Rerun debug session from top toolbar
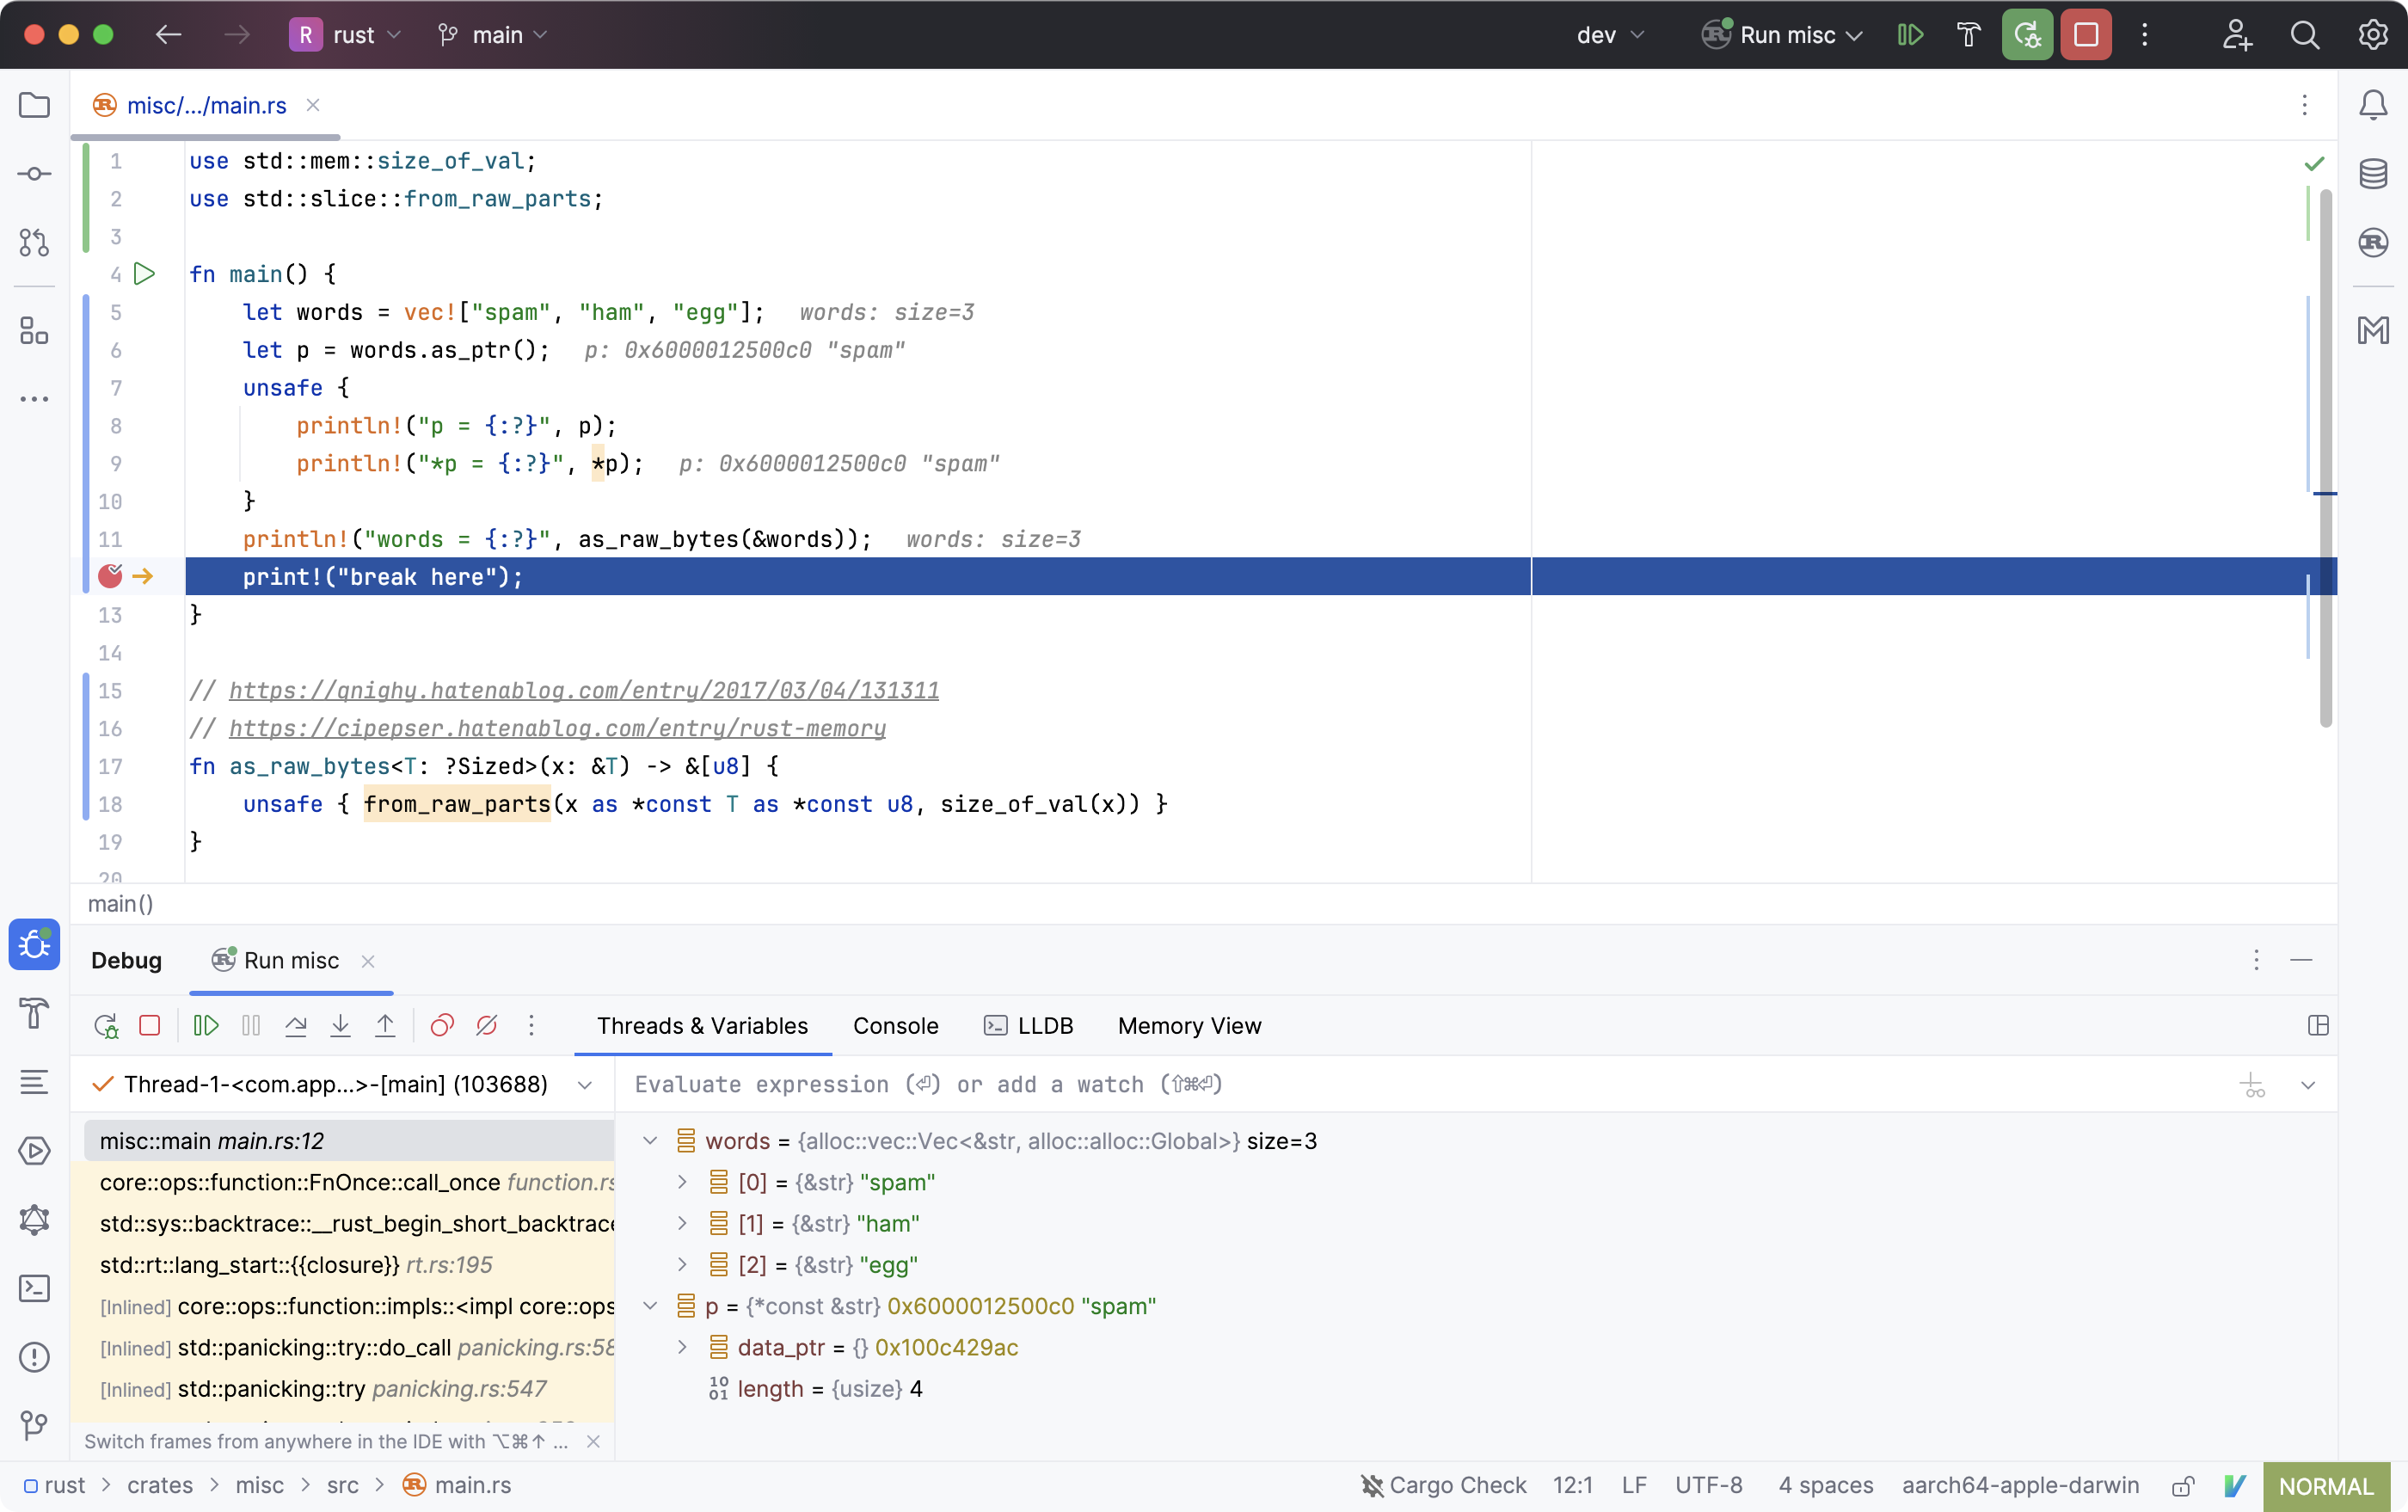This screenshot has width=2408, height=1512. pos(2027,35)
